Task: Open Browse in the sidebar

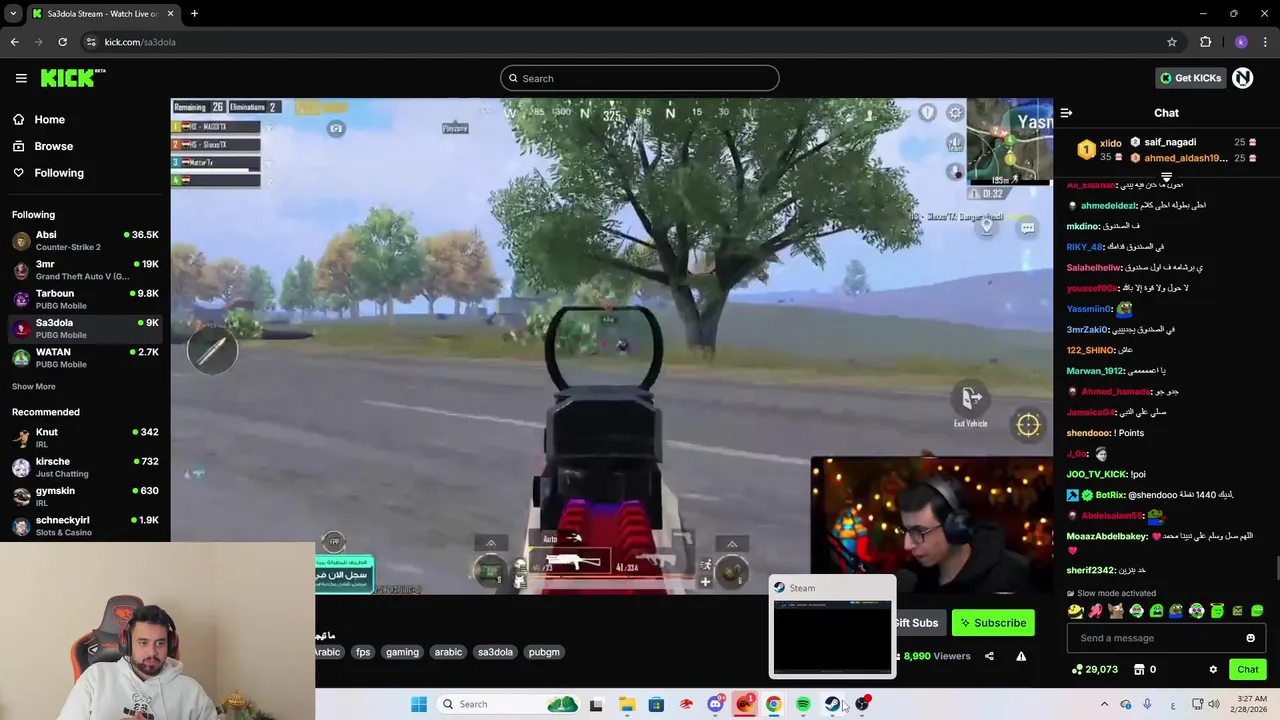Action: point(85,146)
